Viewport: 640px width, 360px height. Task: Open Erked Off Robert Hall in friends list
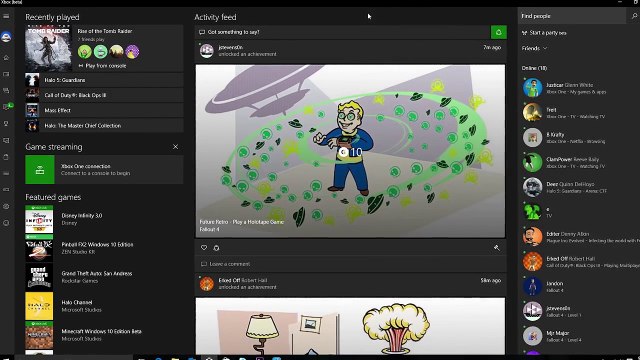580,262
